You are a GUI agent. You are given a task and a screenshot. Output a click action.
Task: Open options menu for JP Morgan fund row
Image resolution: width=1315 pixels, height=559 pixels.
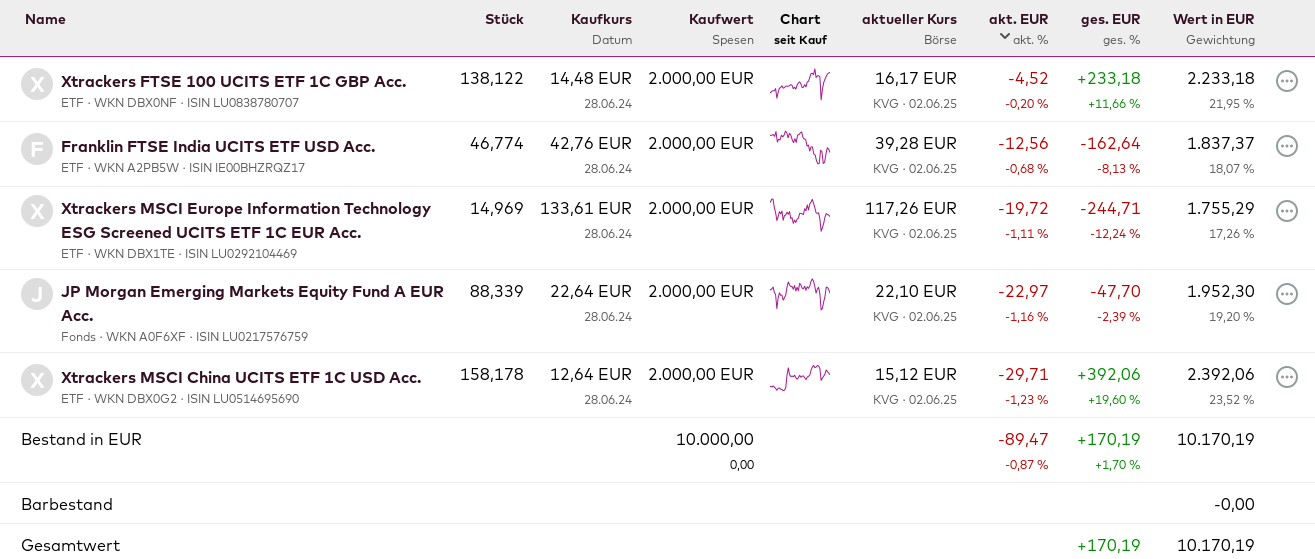(x=1287, y=294)
